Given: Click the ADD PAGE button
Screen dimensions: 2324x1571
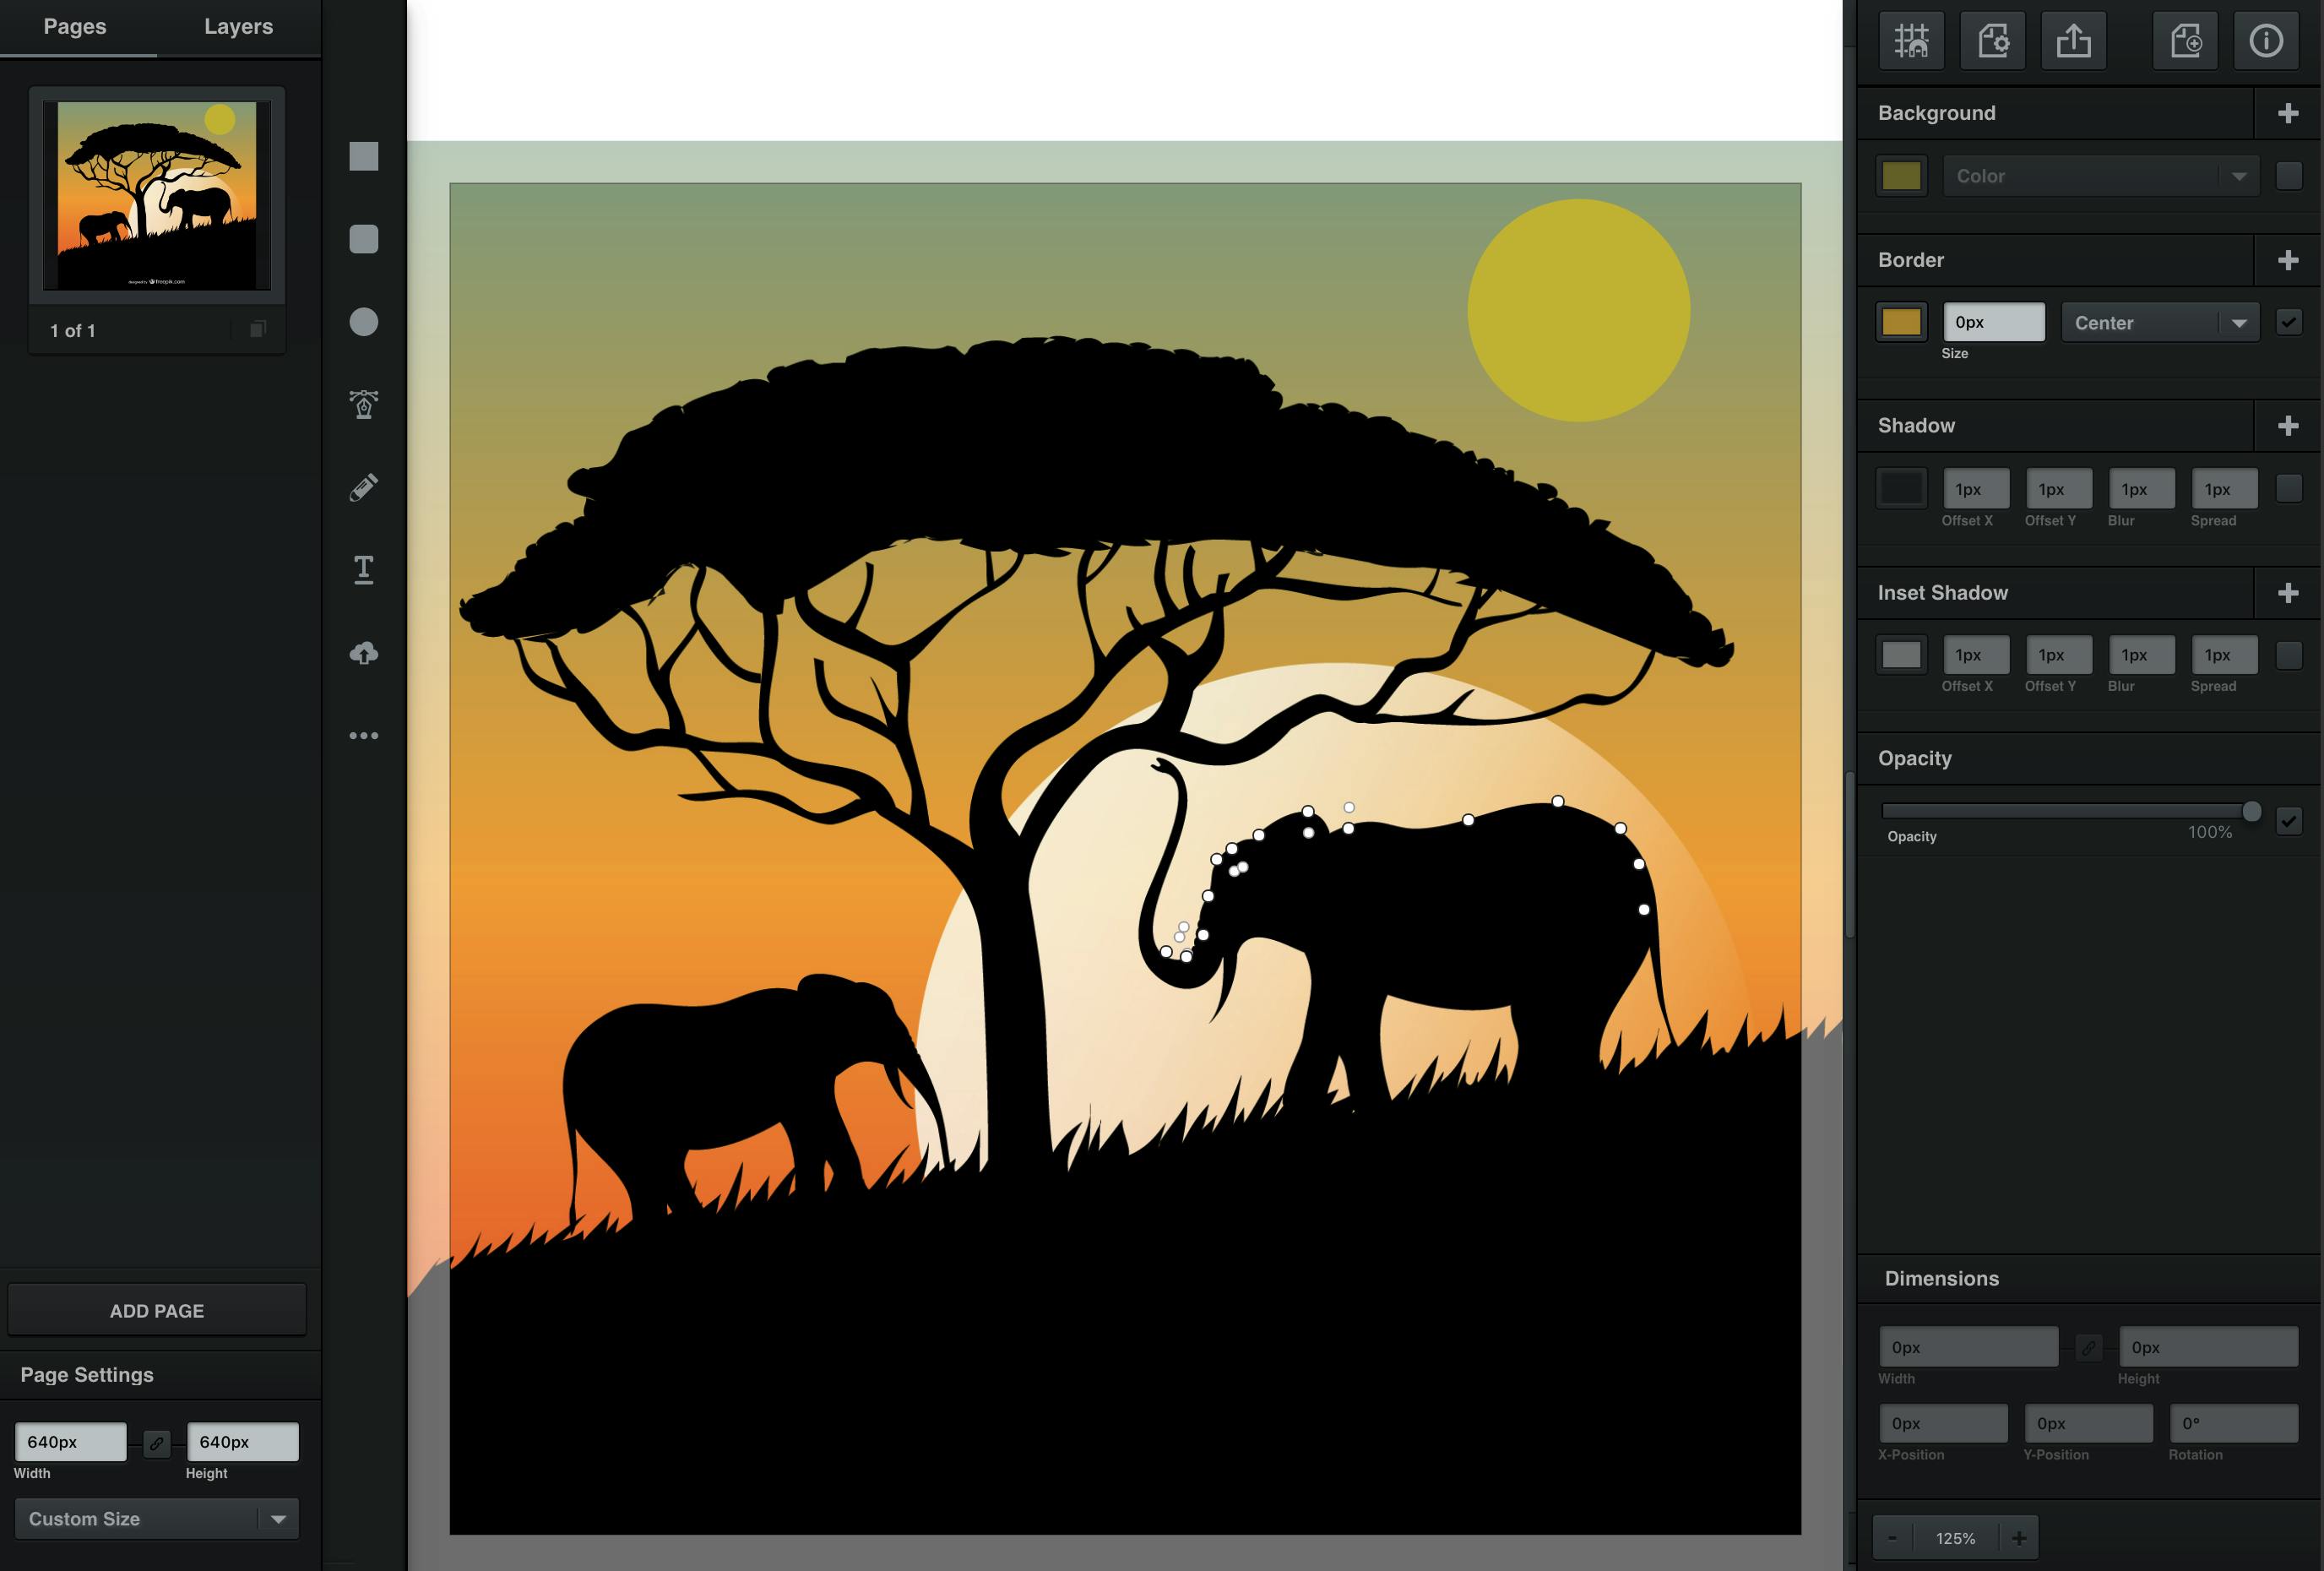Looking at the screenshot, I should tap(157, 1310).
